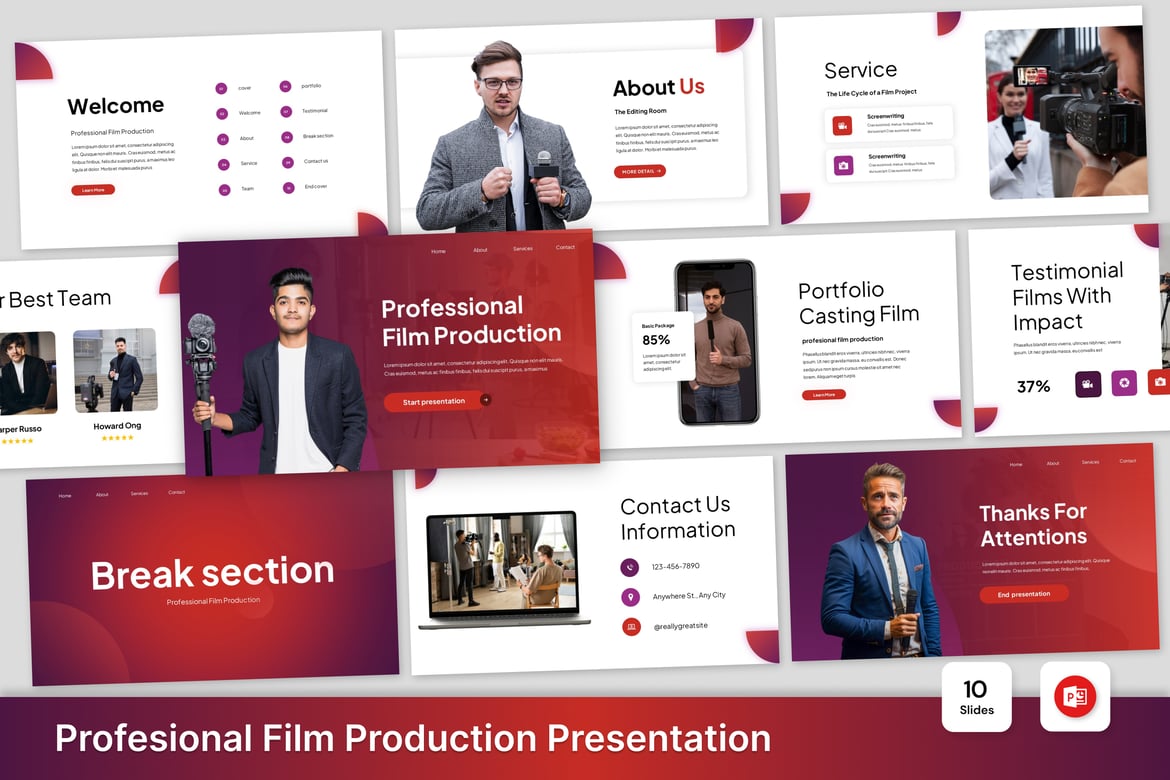Image resolution: width=1170 pixels, height=780 pixels.
Task: Click the phone mockup on Portfolio slide
Action: [x=716, y=342]
